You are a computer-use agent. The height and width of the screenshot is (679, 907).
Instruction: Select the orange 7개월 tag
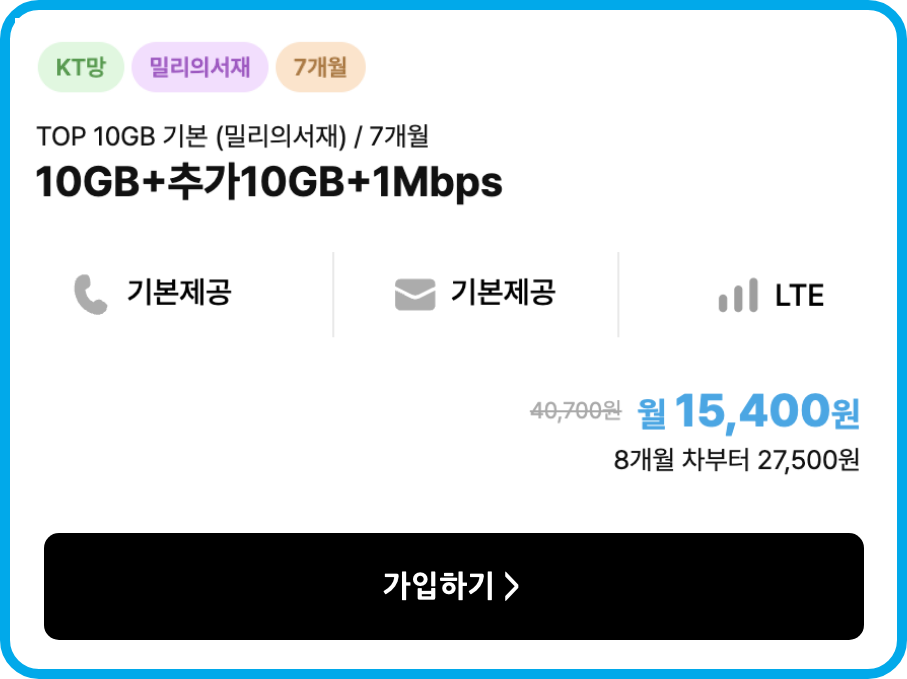[320, 67]
